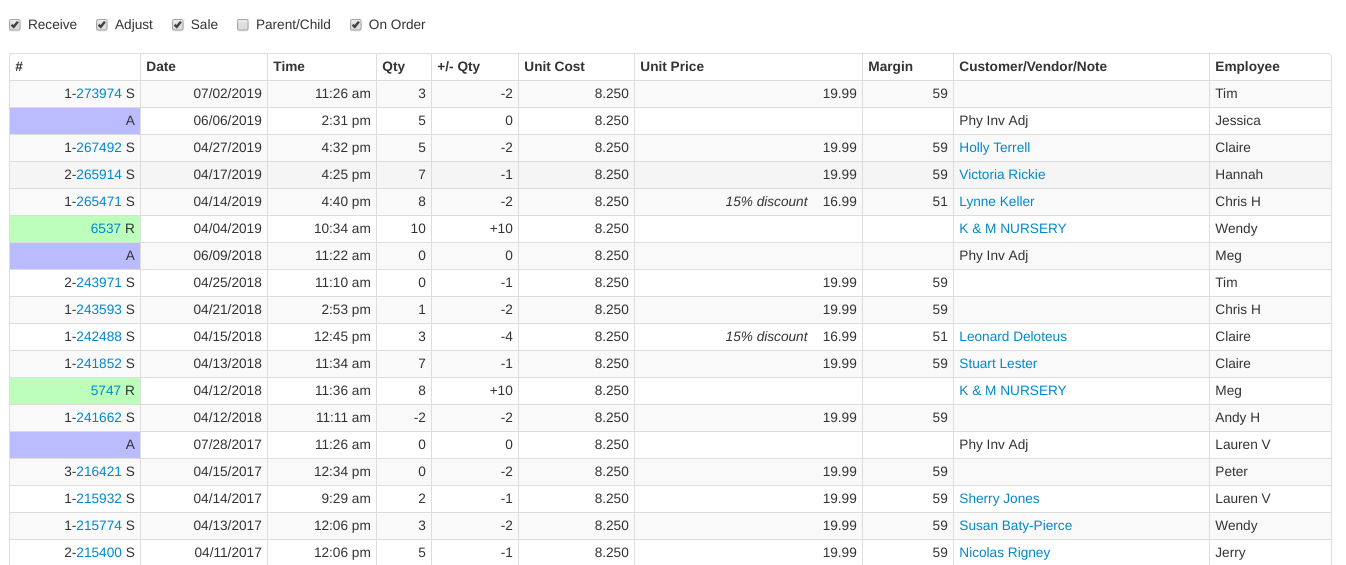The image size is (1346, 565).
Task: View customer Victoria Rickie
Action: [x=1002, y=175]
